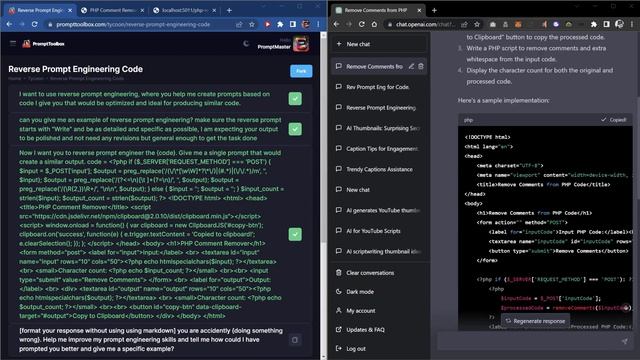Open My account in ChatGPT sidebar

(380, 311)
